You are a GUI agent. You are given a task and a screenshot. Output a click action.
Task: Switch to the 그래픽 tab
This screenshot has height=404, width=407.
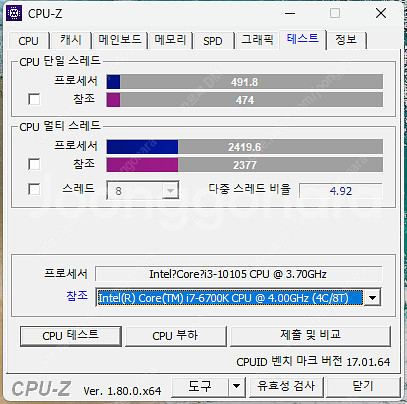[x=257, y=41]
